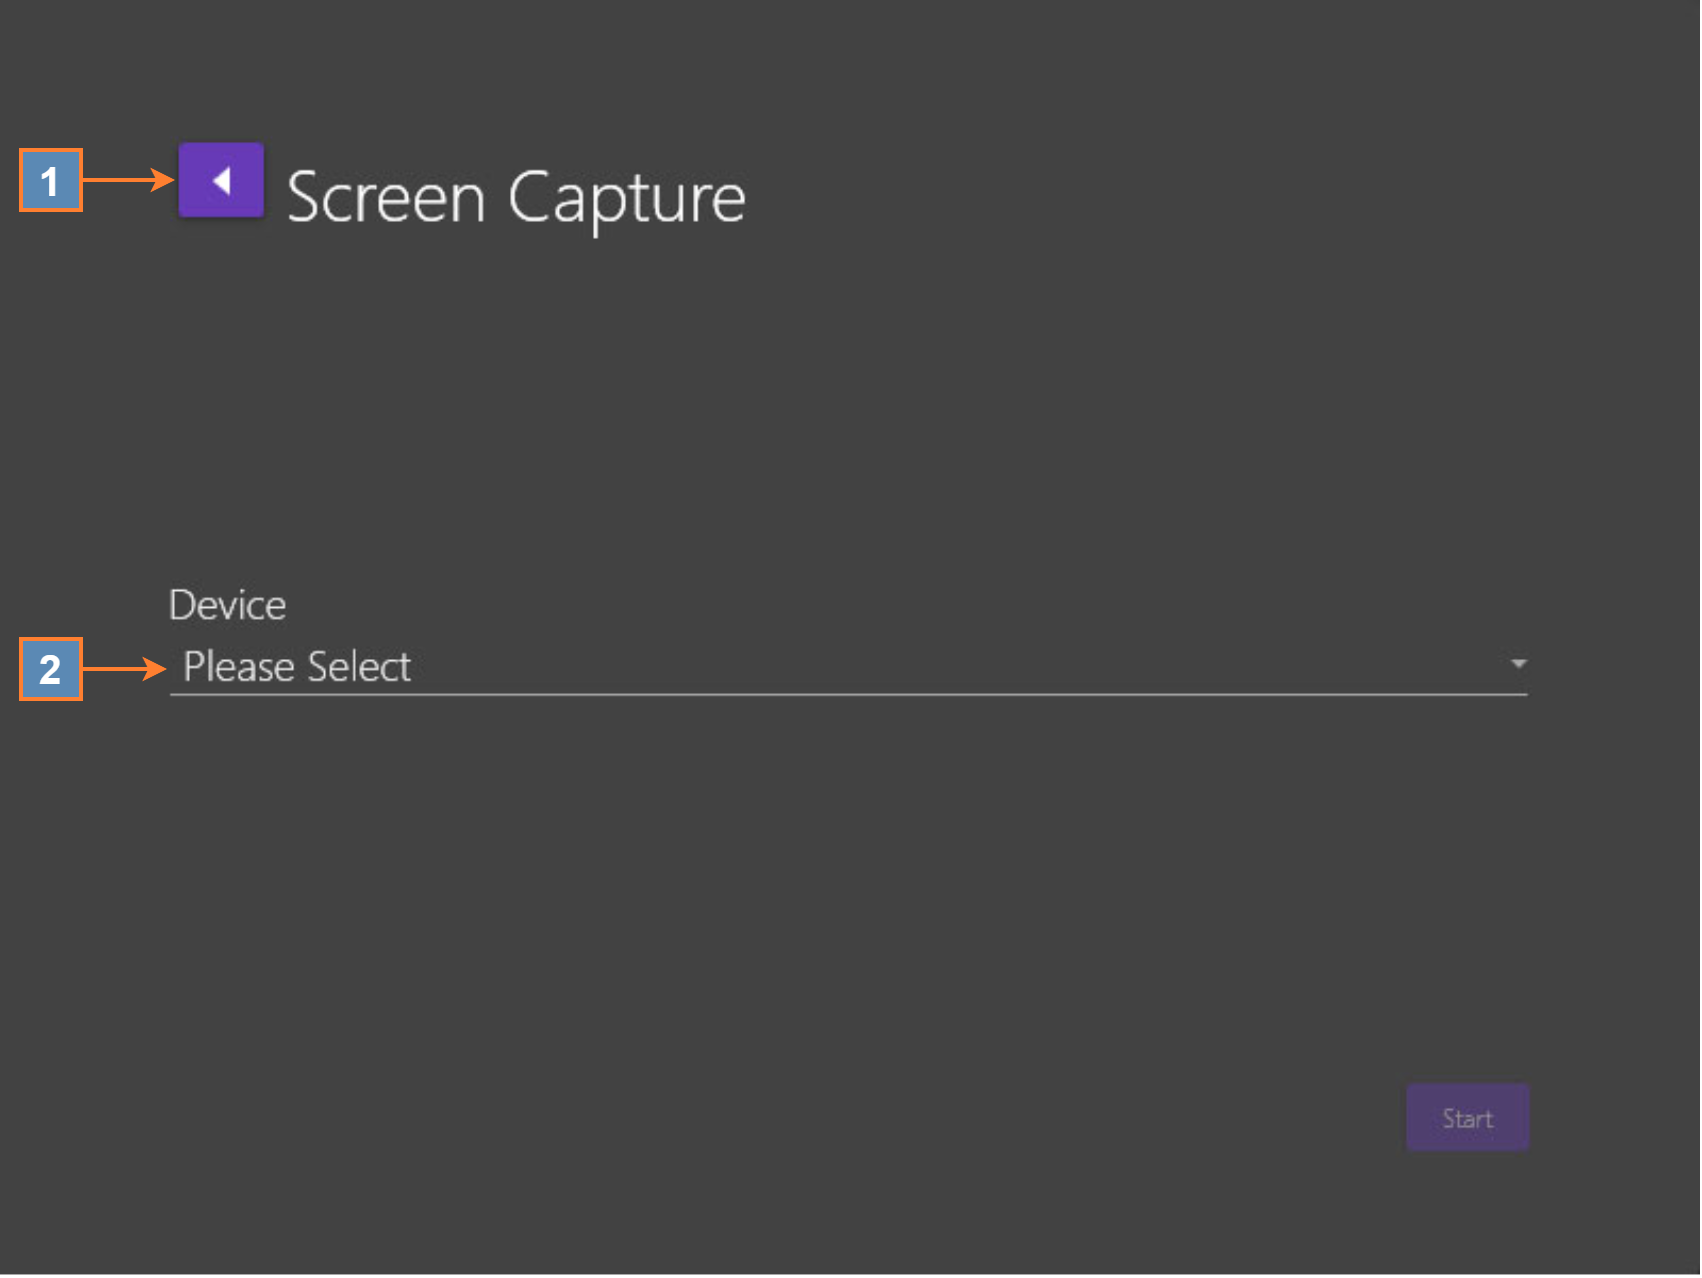This screenshot has height=1278, width=1702.
Task: Click the numbered callout badge 1
Action: (x=50, y=181)
